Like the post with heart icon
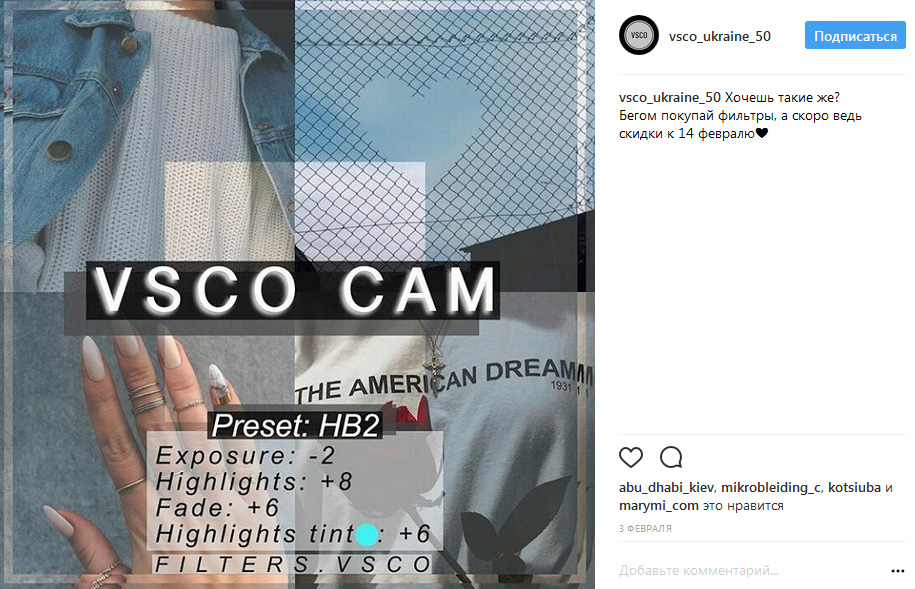 click(631, 458)
